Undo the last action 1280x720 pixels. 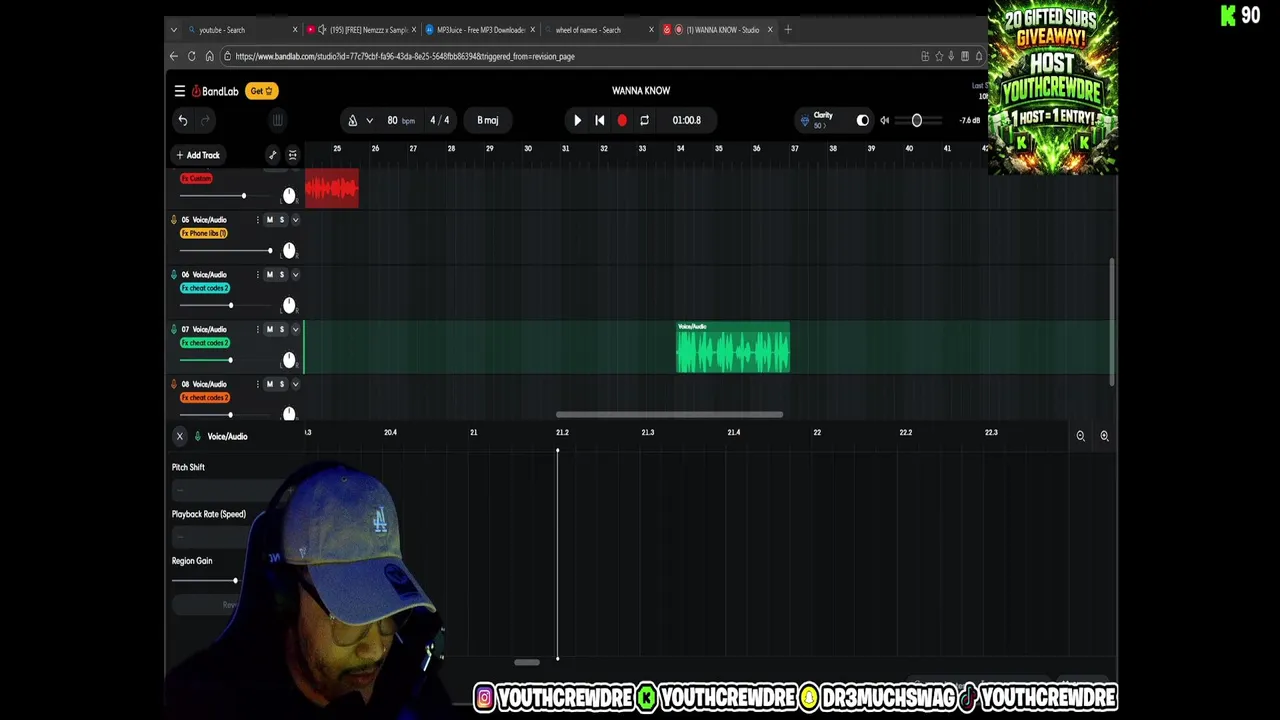(183, 120)
